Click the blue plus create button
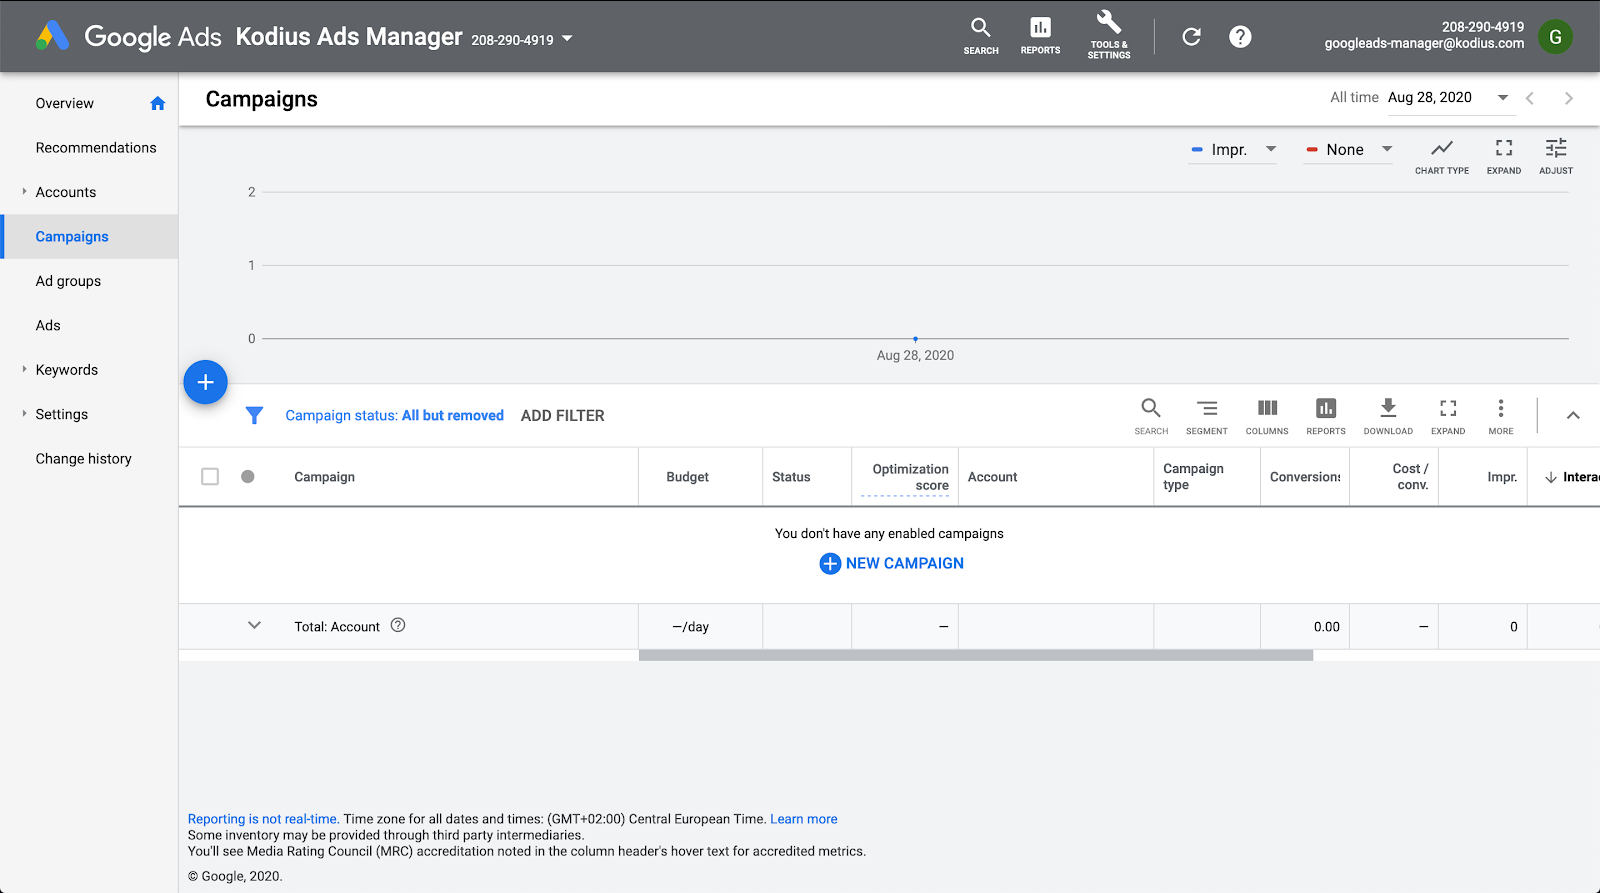 pos(205,382)
